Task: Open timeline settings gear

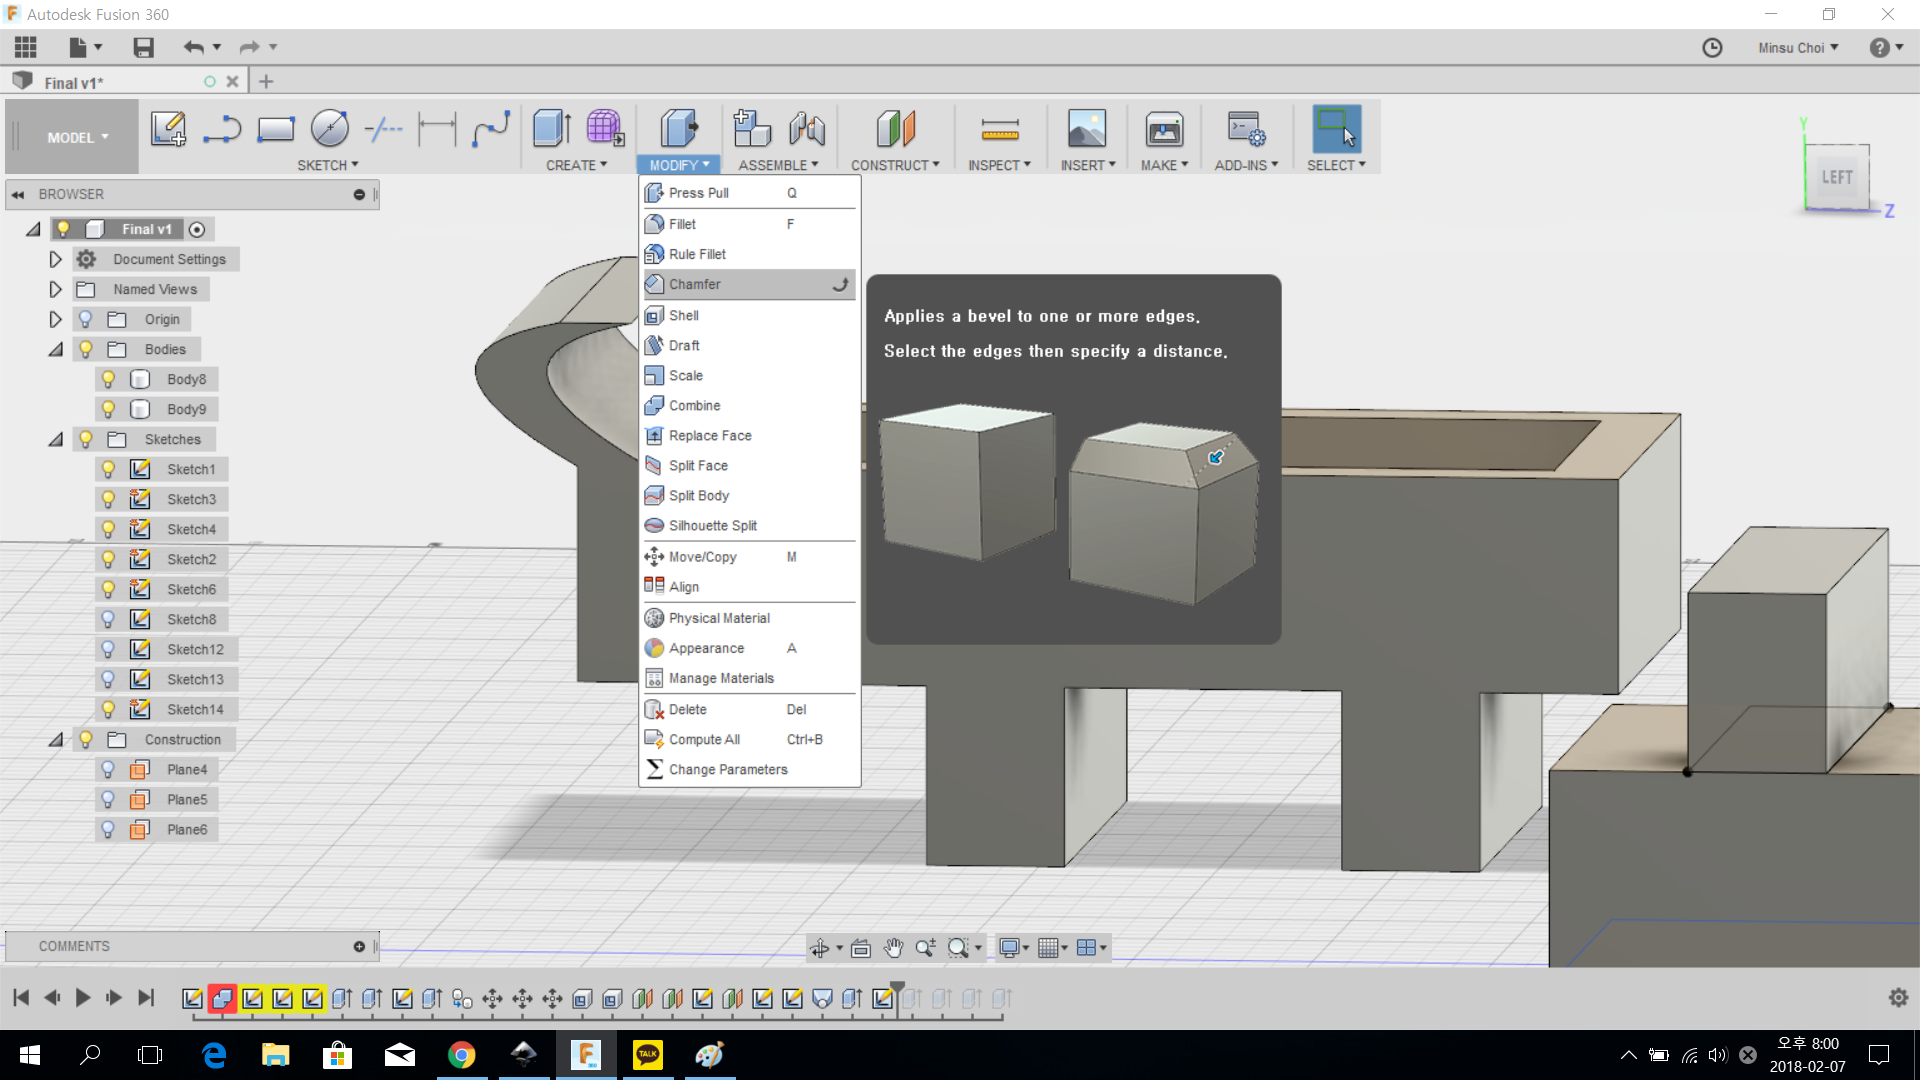Action: (1898, 997)
